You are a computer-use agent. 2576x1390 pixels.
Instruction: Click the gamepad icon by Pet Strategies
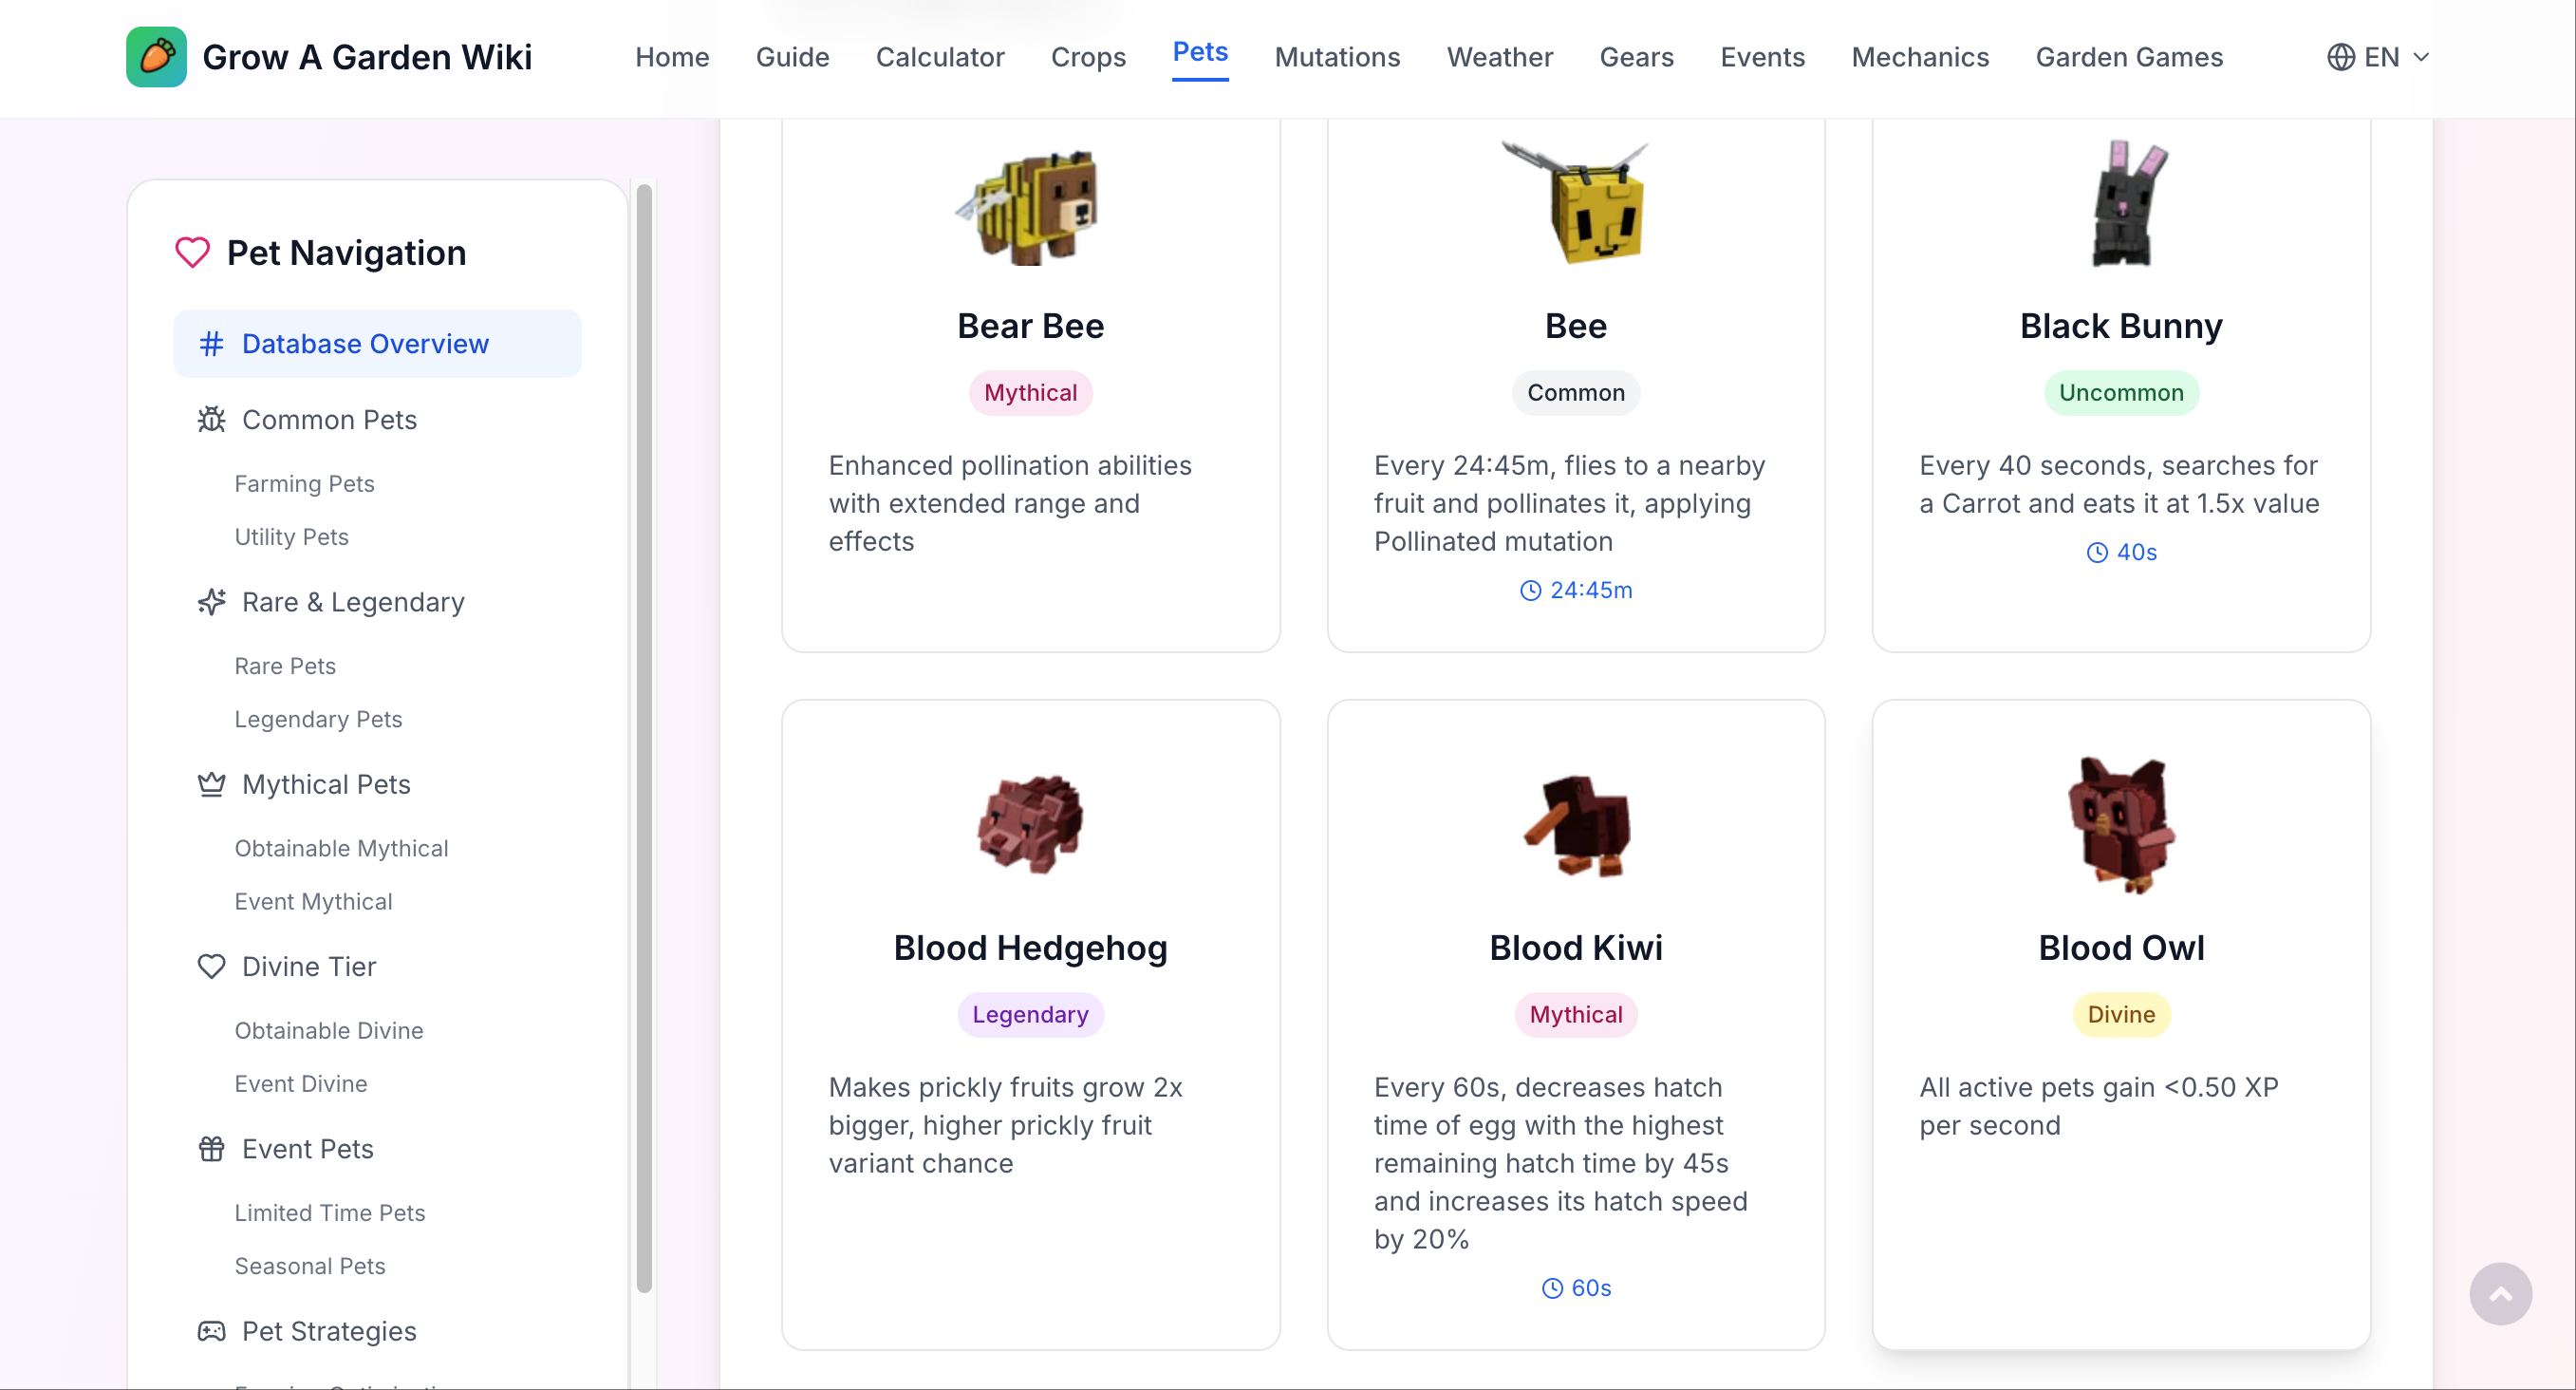[211, 1330]
